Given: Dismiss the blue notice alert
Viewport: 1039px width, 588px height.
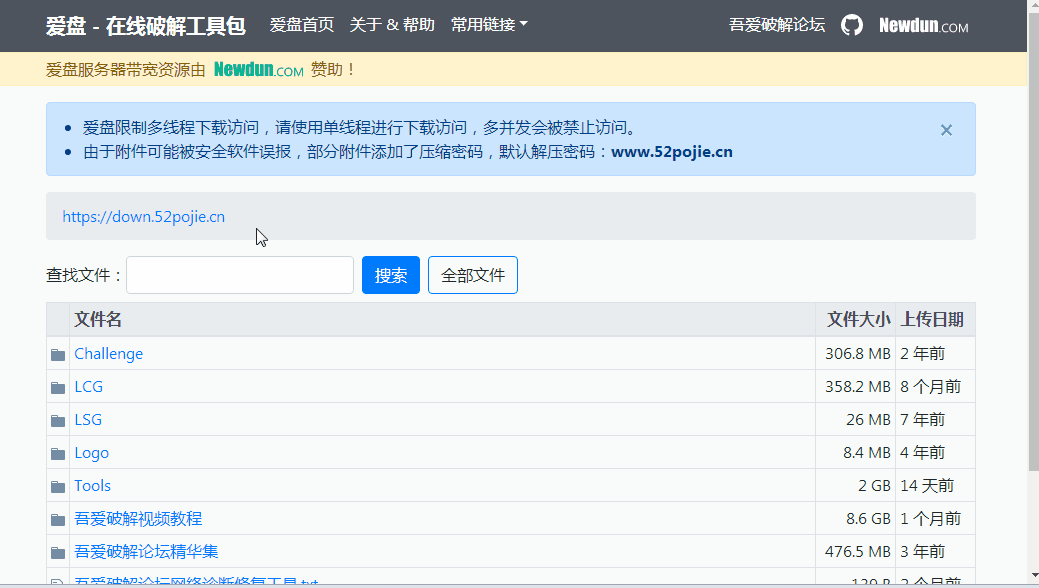Looking at the screenshot, I should point(946,130).
